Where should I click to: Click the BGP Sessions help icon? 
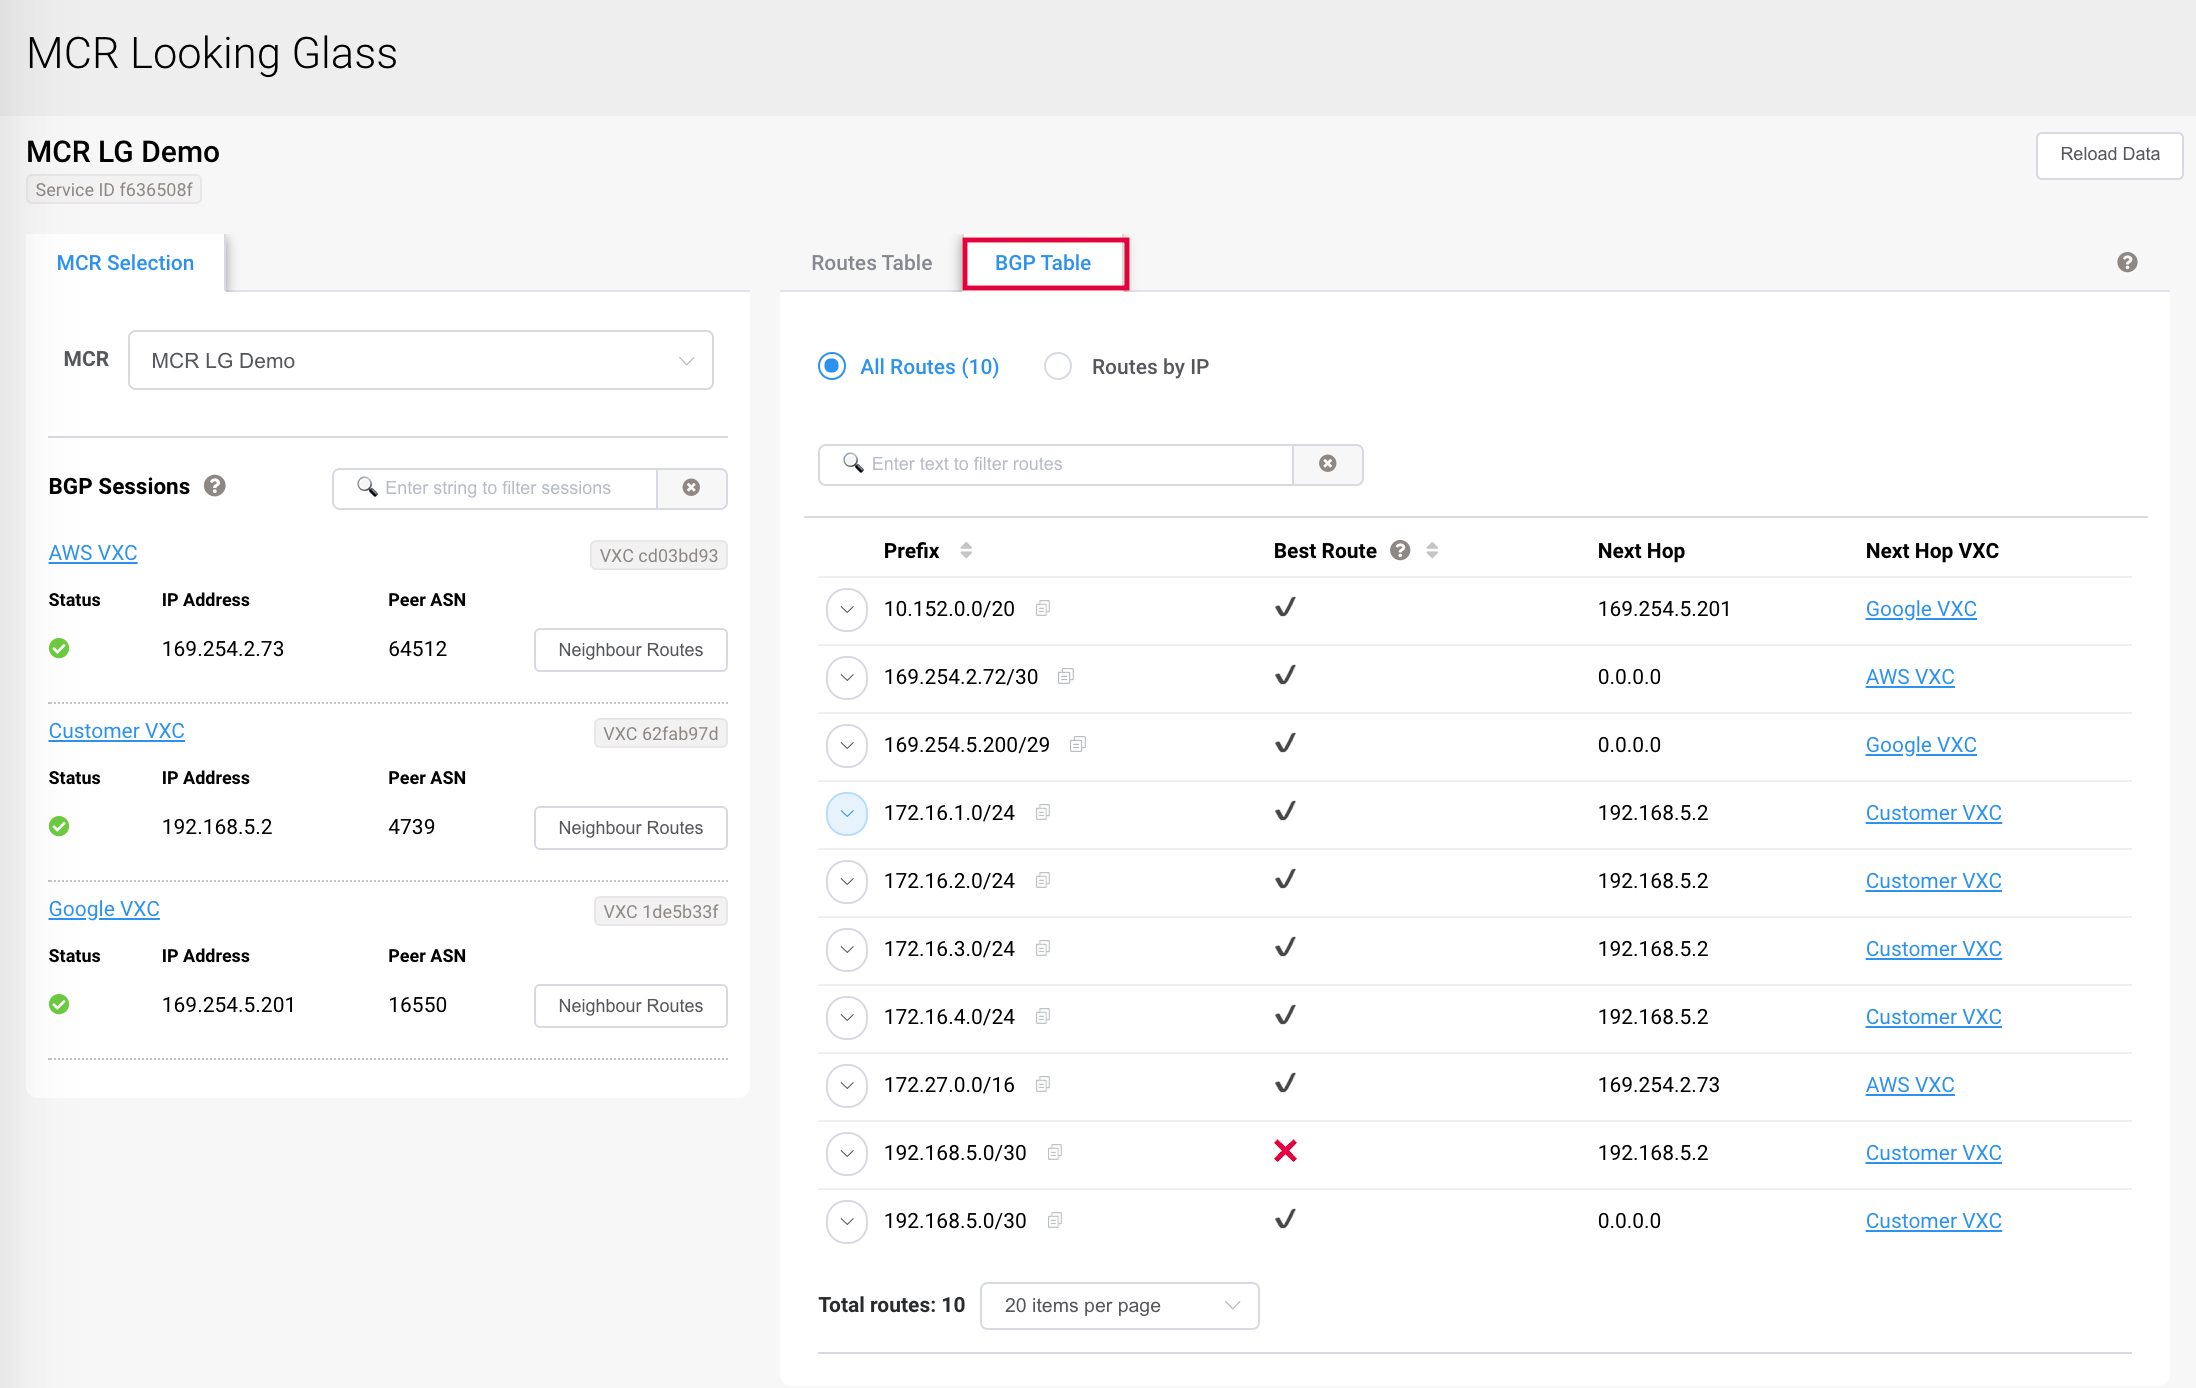214,486
